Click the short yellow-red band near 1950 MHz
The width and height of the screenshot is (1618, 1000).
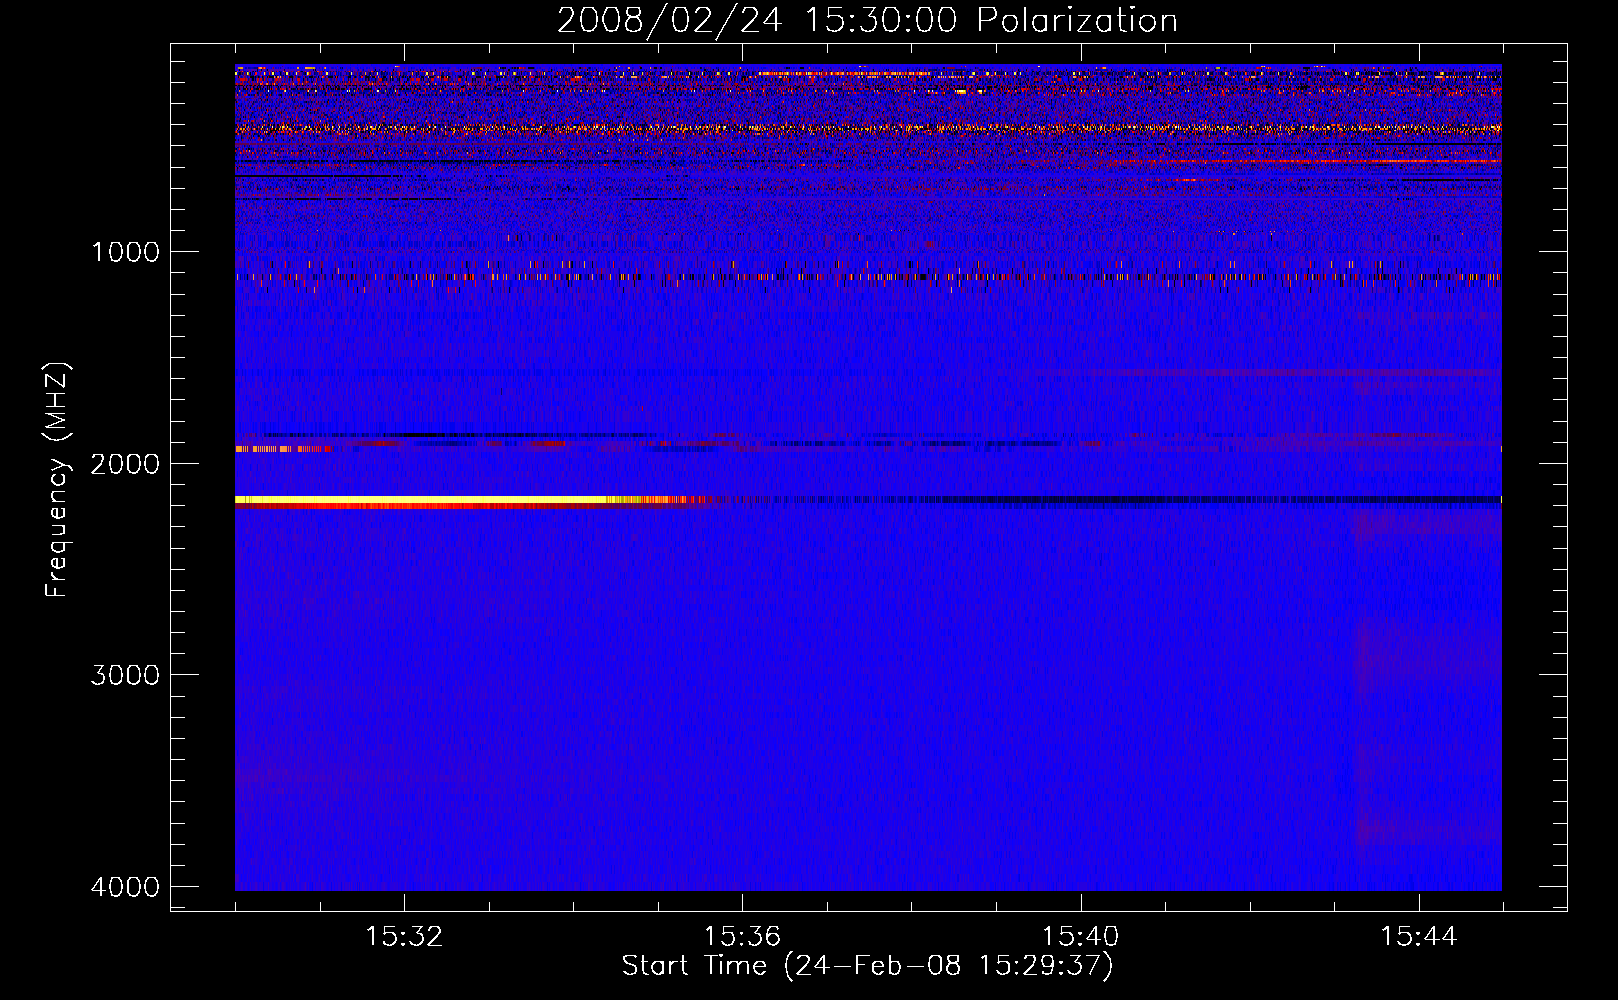[x=283, y=449]
